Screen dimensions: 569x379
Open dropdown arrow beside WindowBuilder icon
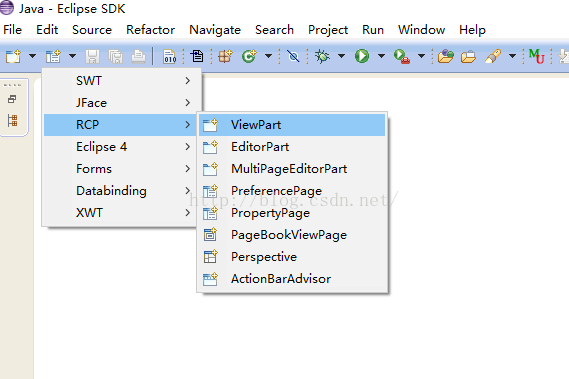73,56
